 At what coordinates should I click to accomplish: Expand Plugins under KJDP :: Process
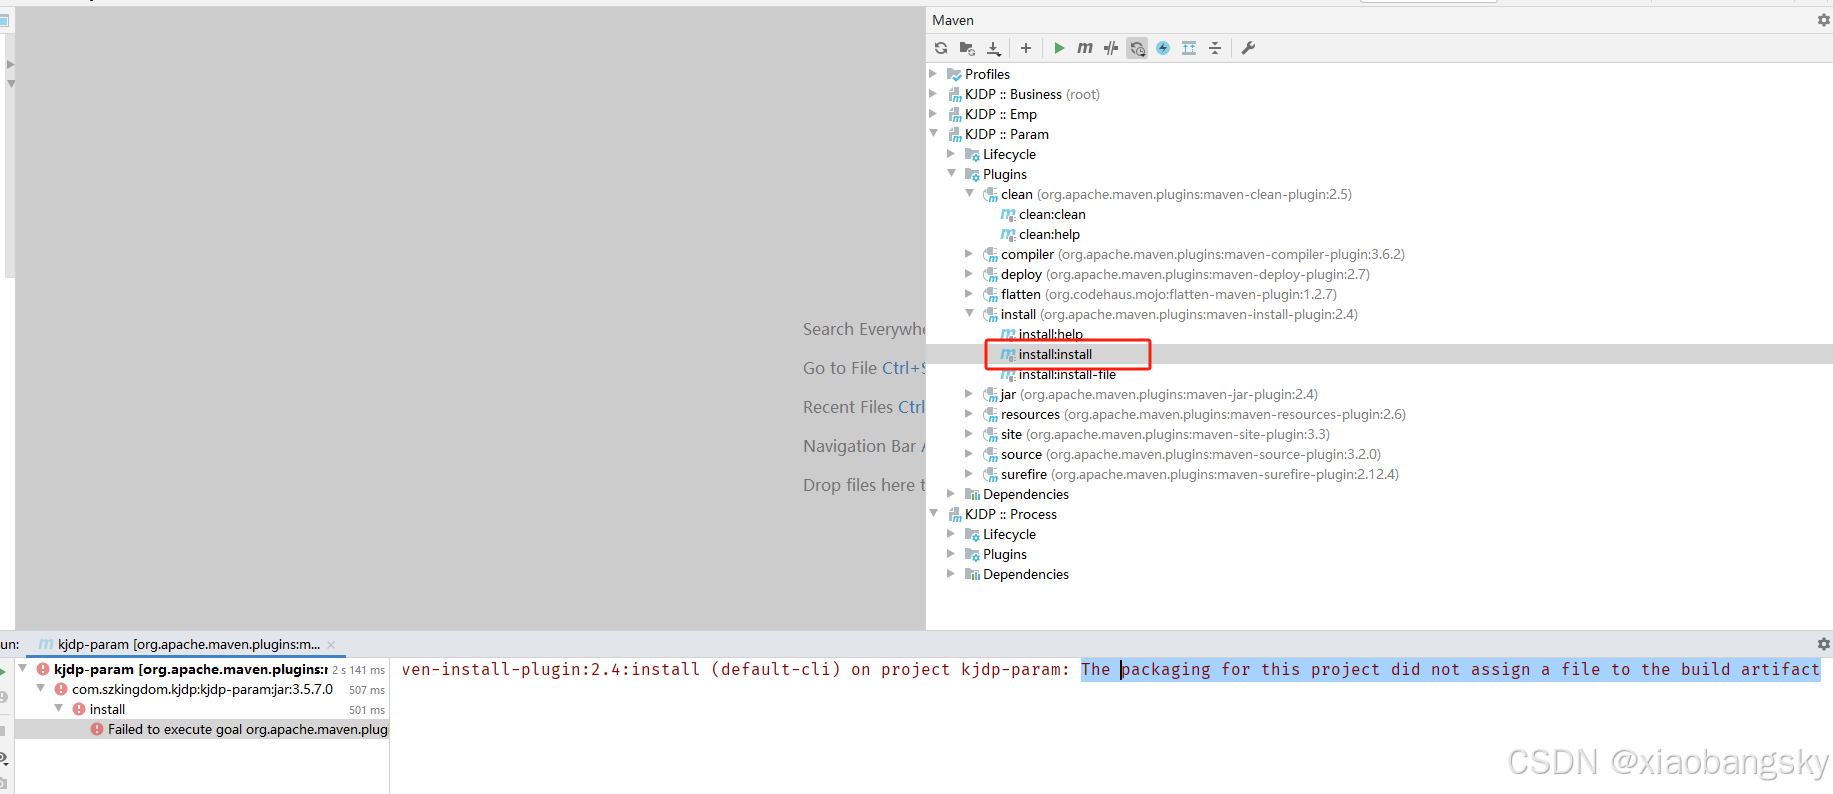pos(951,554)
